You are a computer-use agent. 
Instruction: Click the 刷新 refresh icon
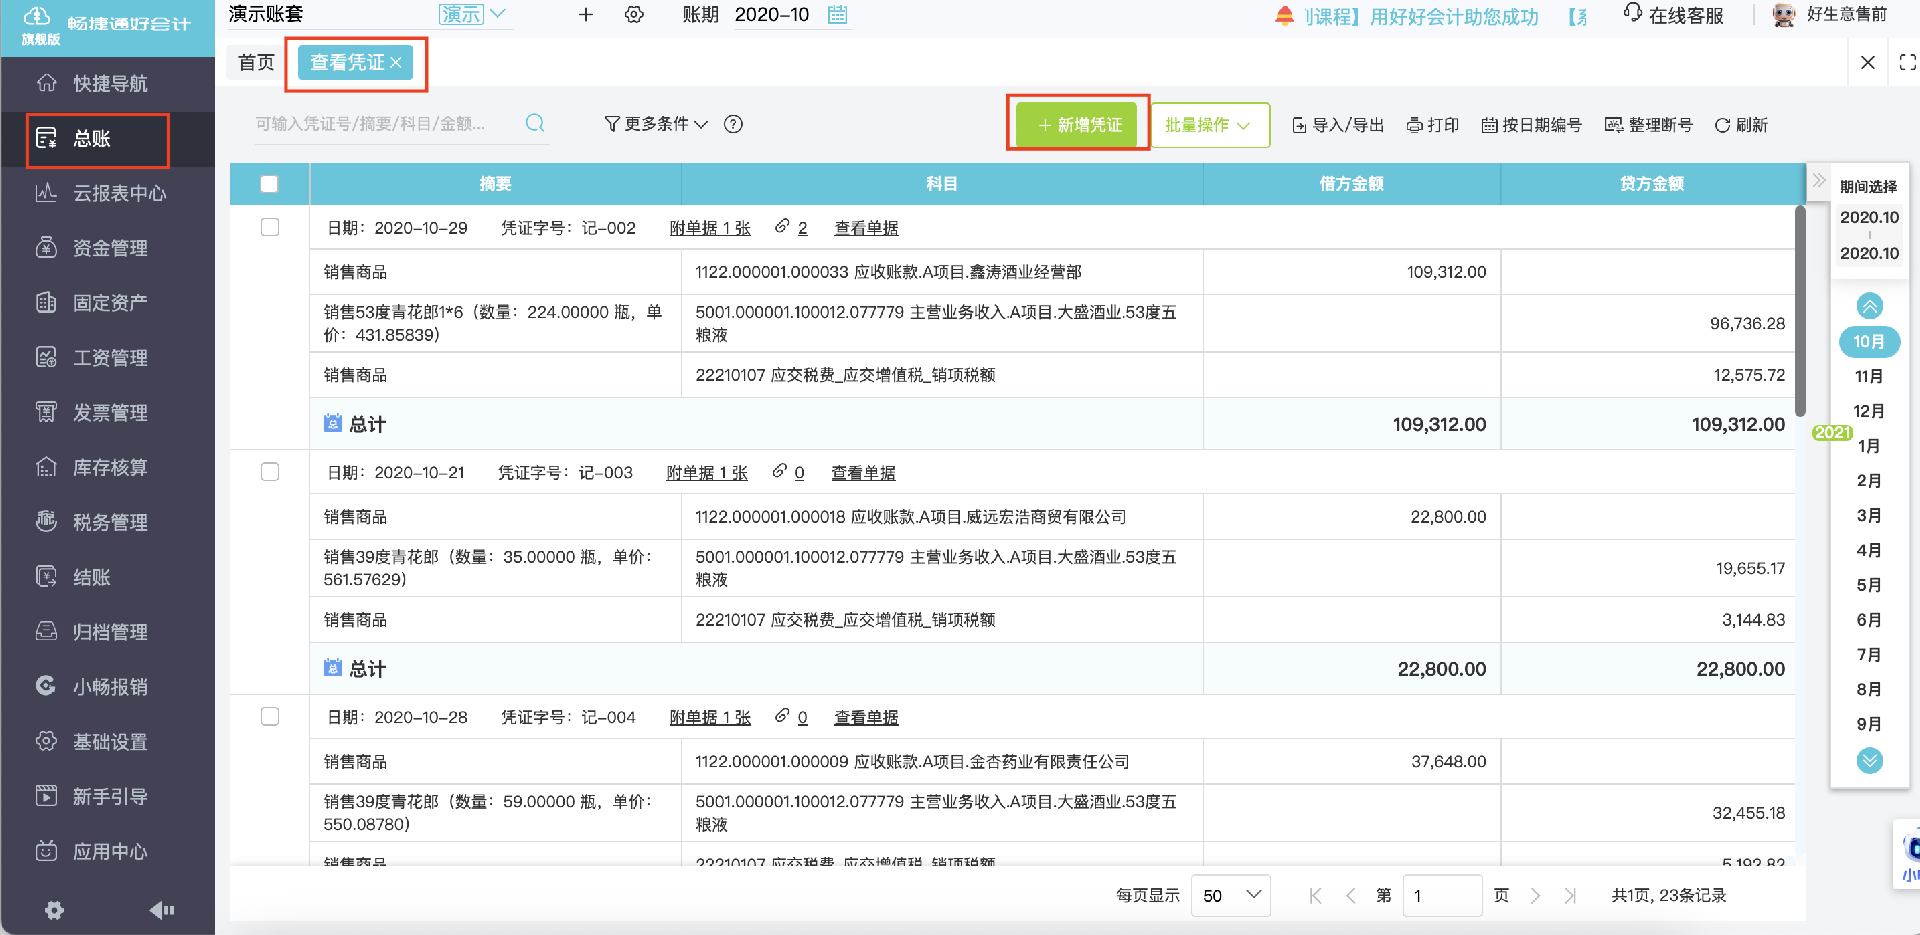pyautogui.click(x=1740, y=124)
